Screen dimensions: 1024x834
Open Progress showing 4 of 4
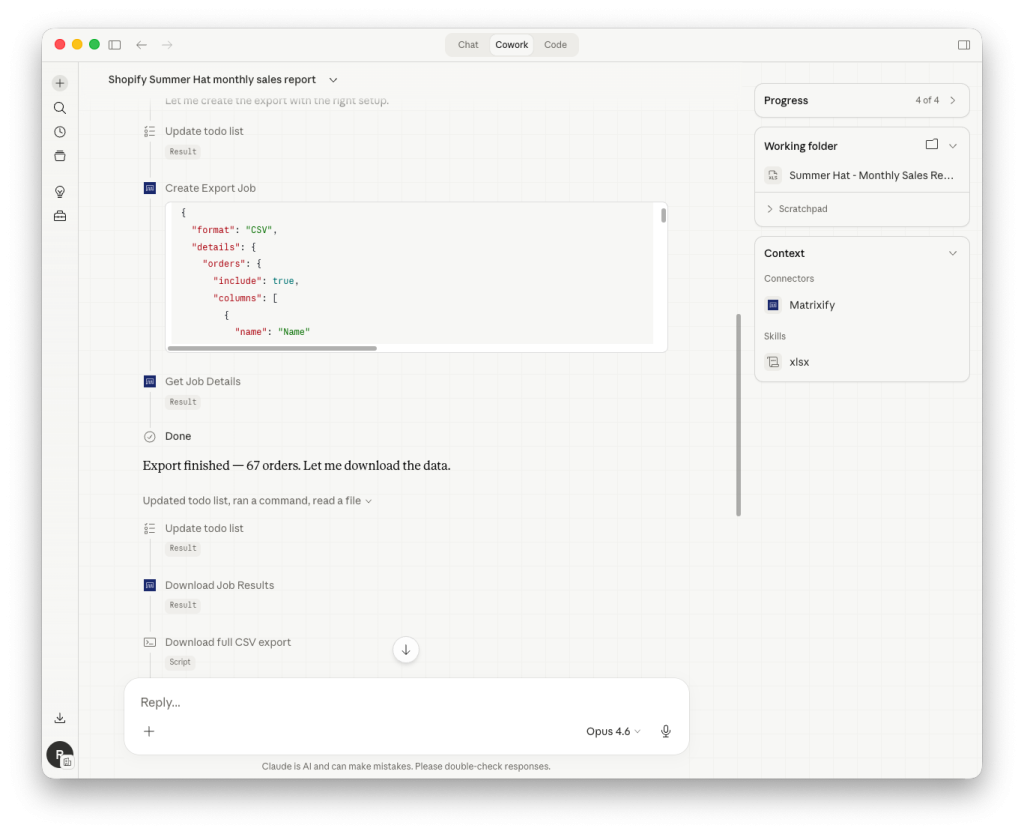[861, 100]
